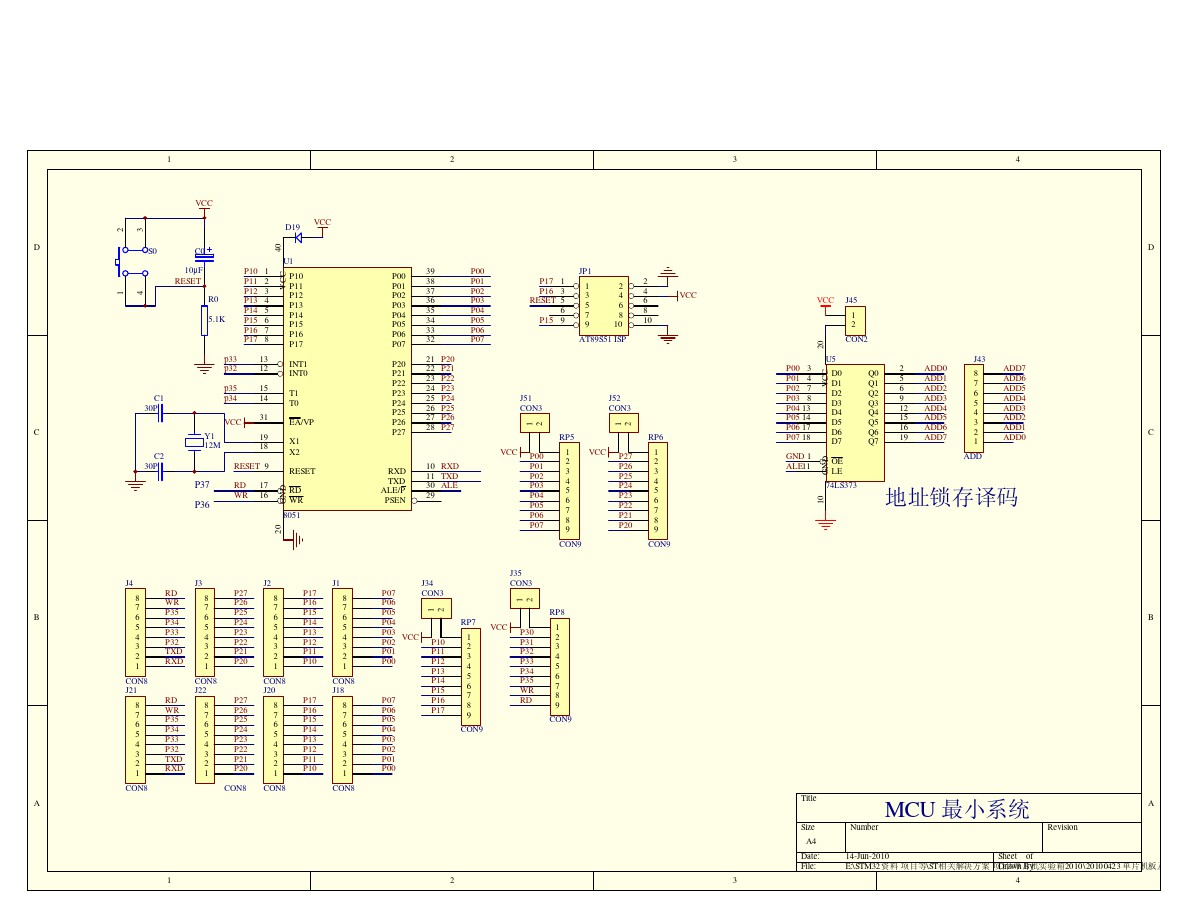Click the J21 CON8 connector

pyautogui.click(x=135, y=740)
